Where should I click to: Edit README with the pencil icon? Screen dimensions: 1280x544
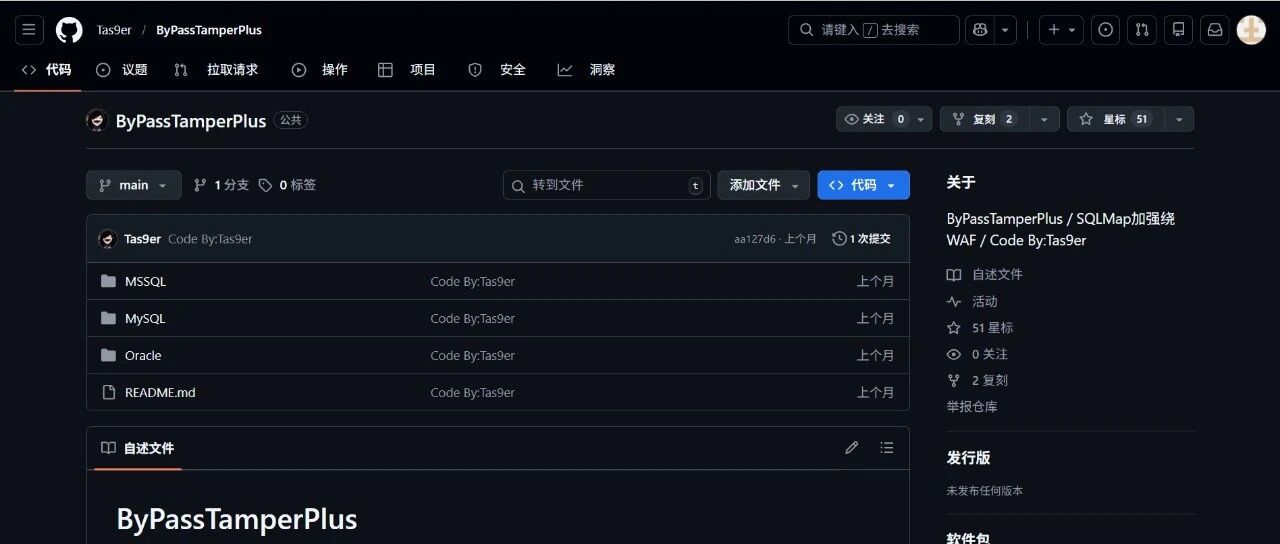(852, 448)
